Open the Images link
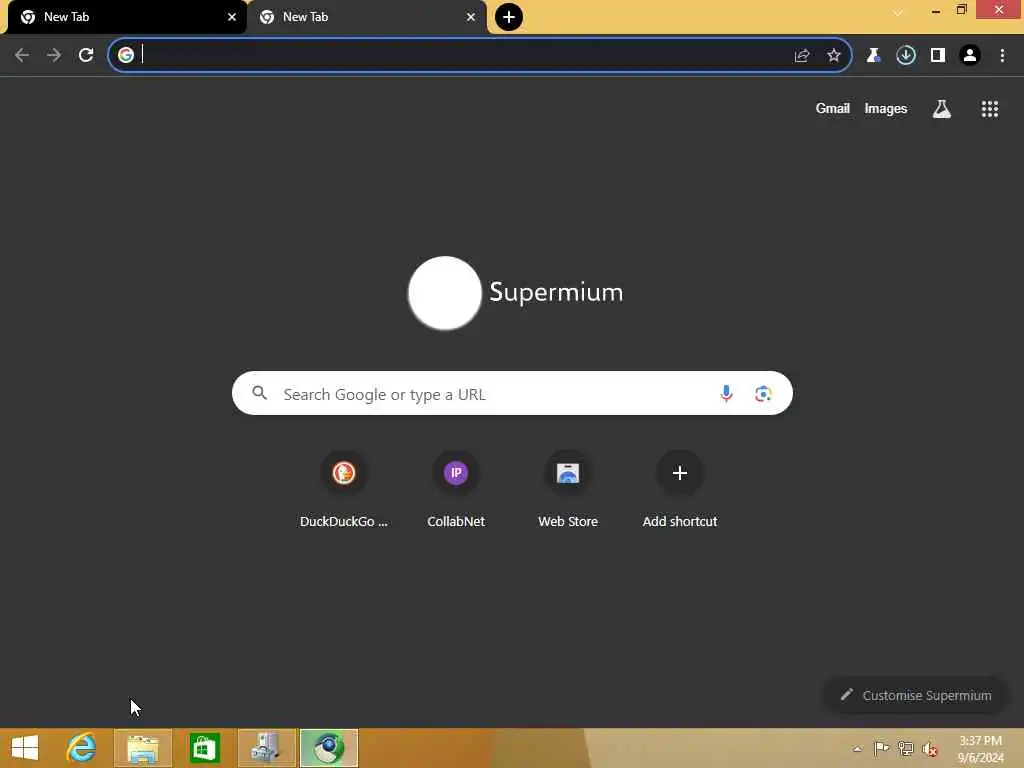1024x768 pixels. (x=886, y=108)
